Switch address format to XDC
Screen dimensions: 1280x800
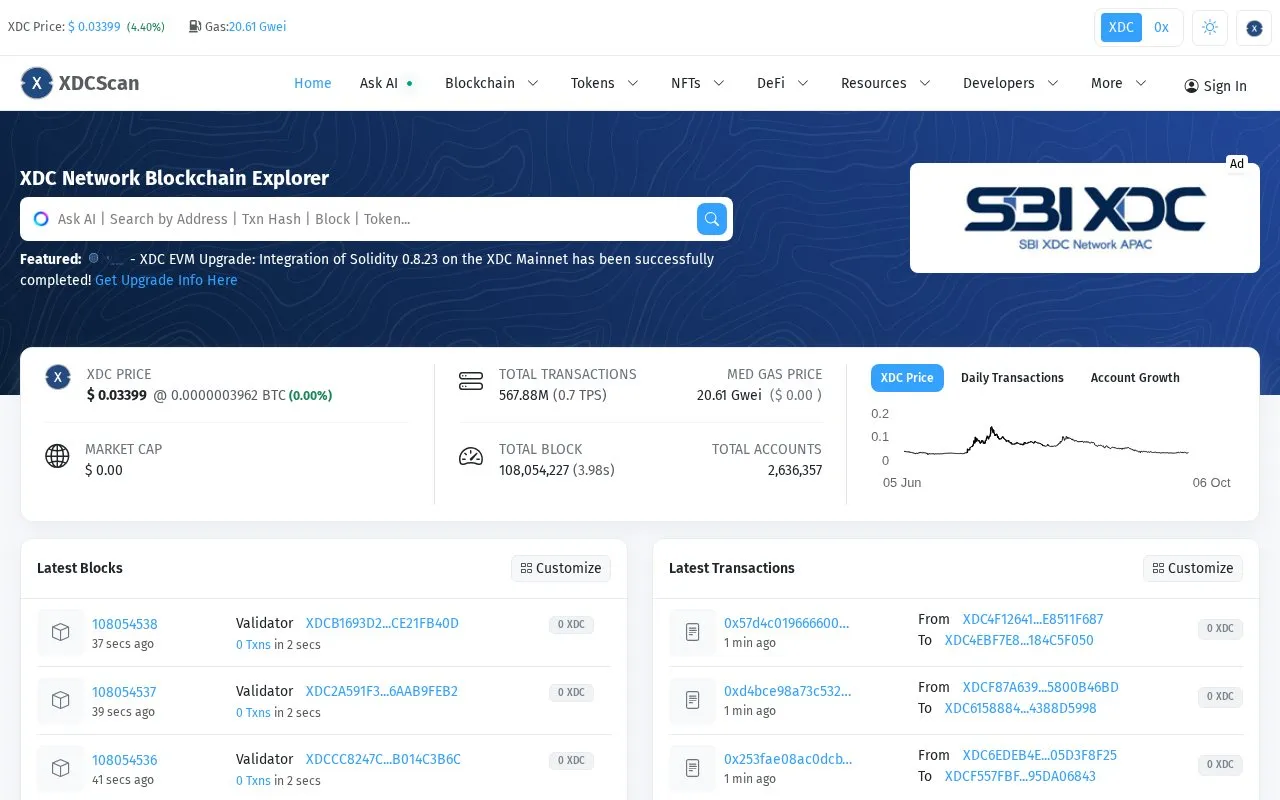click(1121, 27)
